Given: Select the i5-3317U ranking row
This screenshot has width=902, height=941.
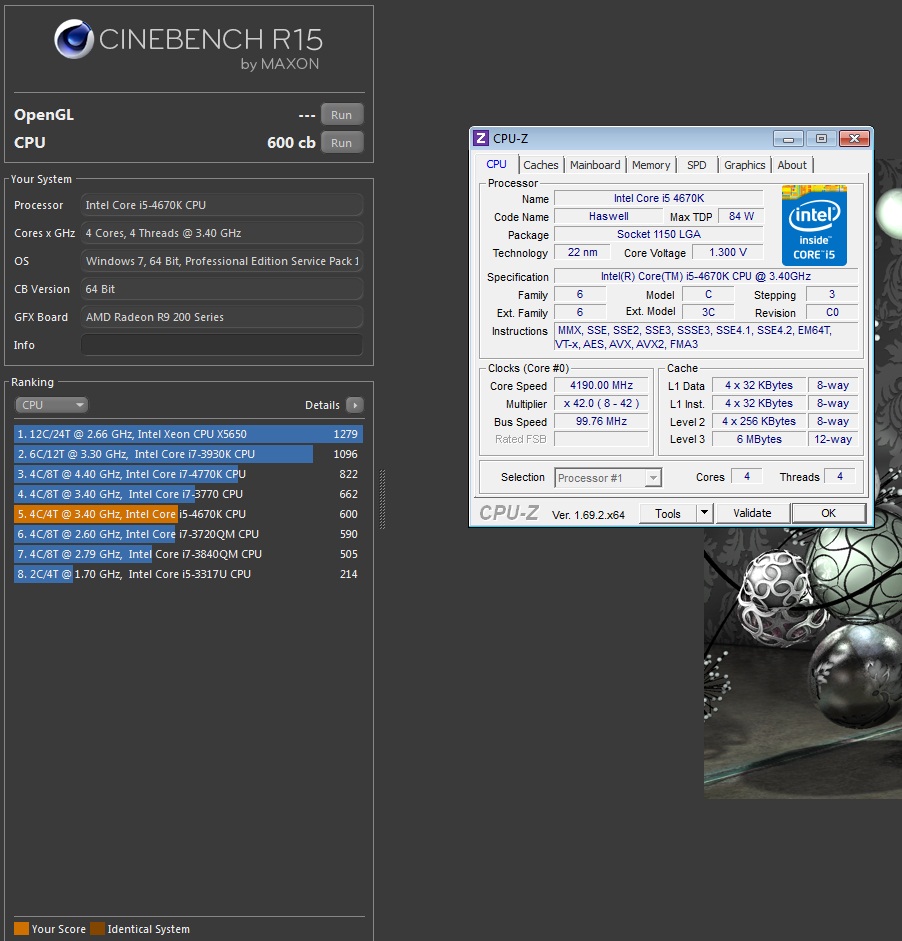Looking at the screenshot, I should (x=188, y=574).
